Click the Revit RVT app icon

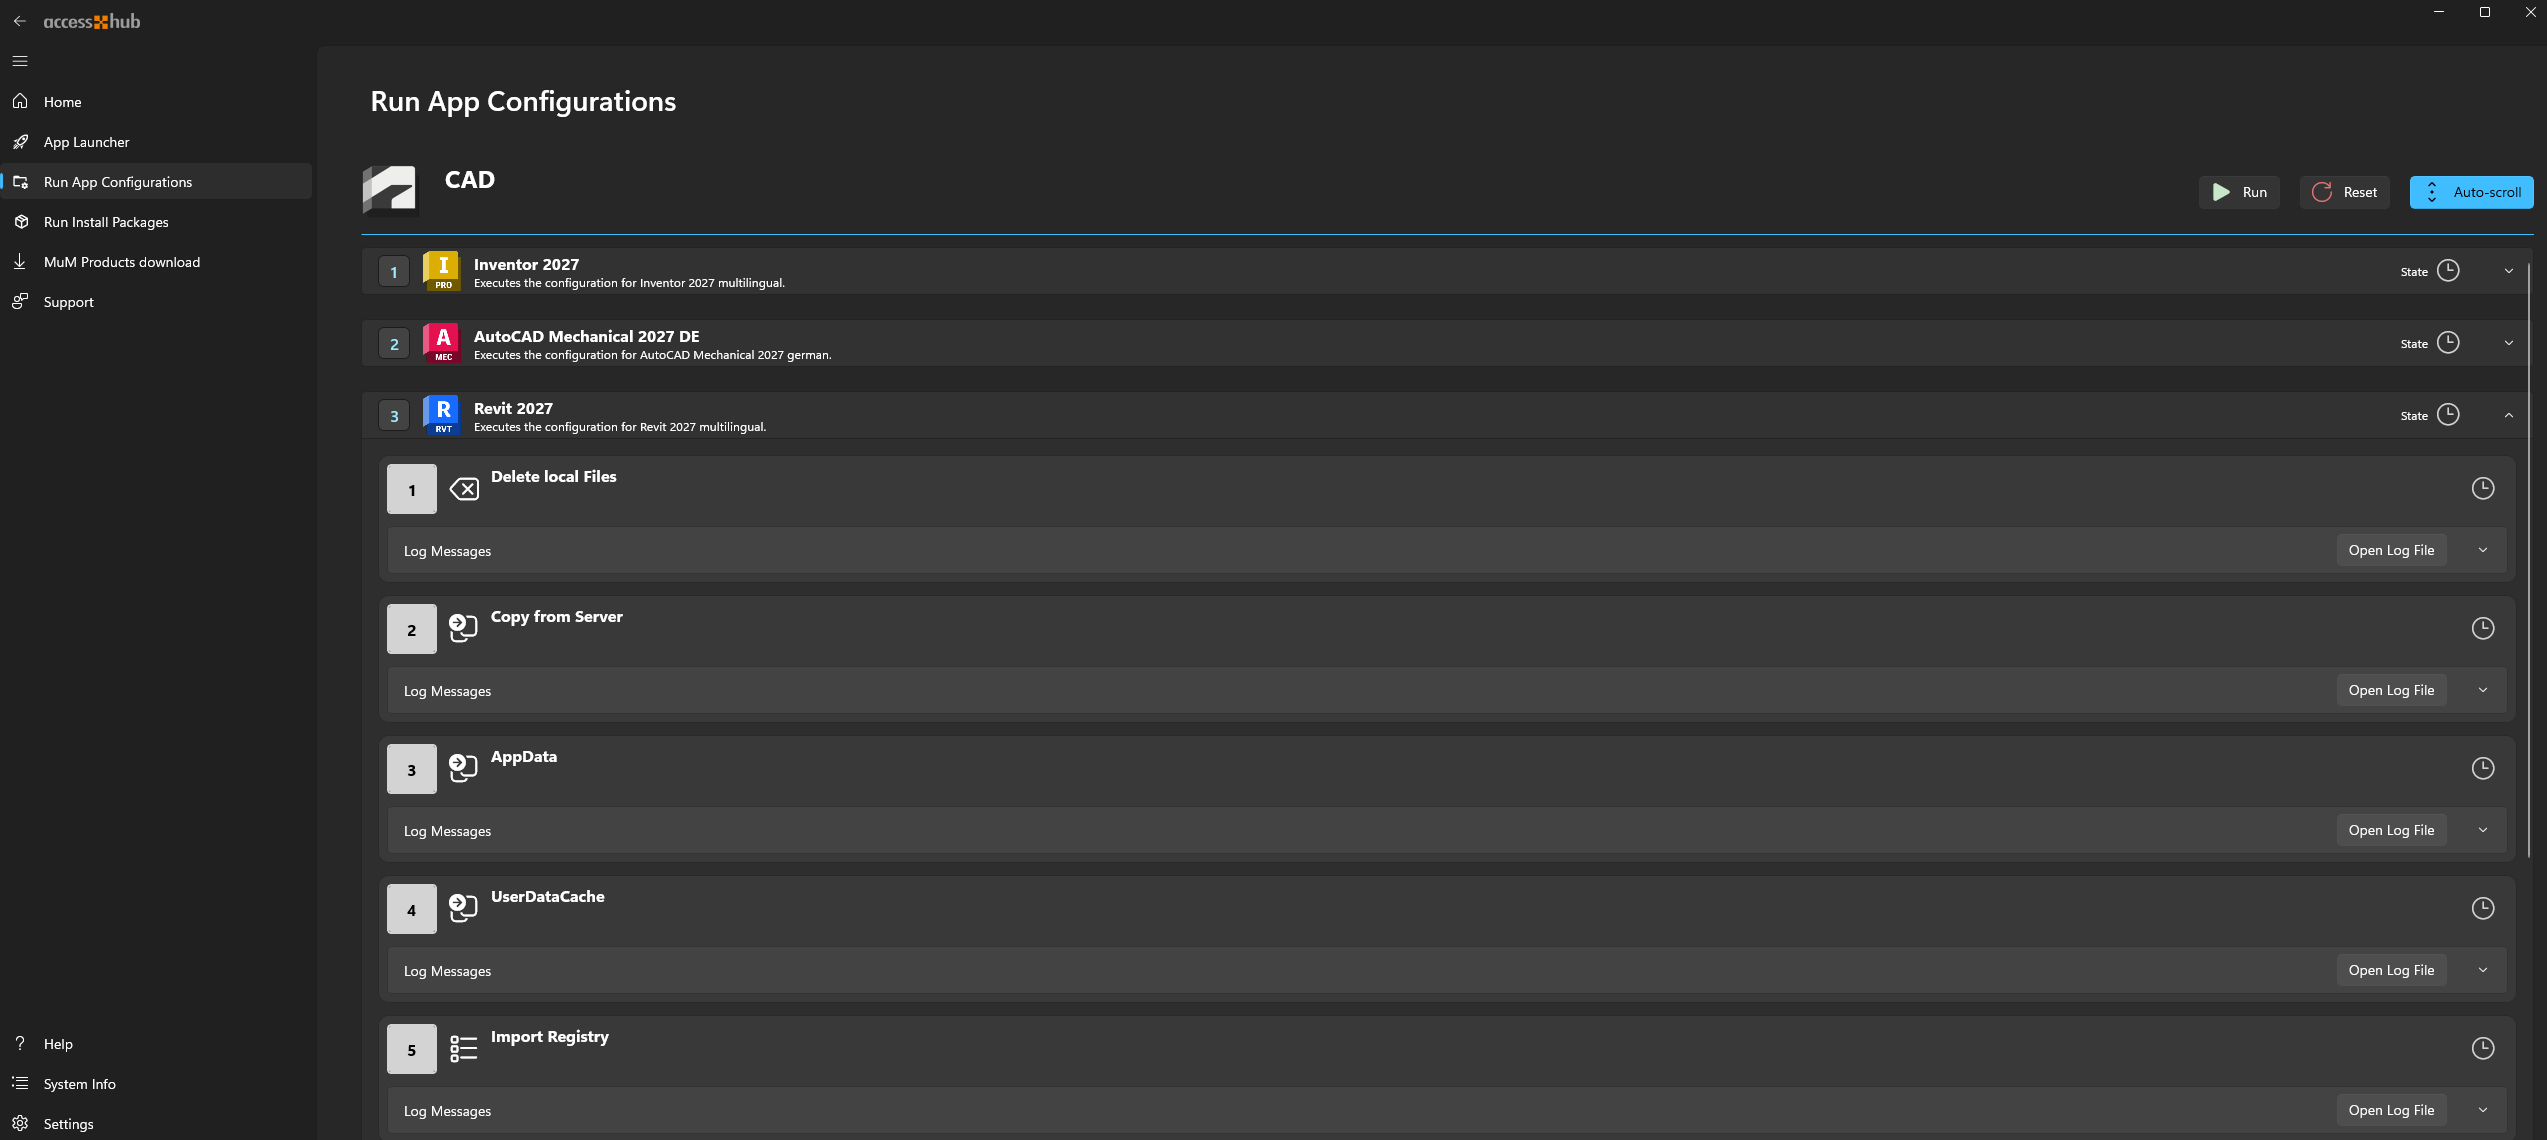pos(443,415)
